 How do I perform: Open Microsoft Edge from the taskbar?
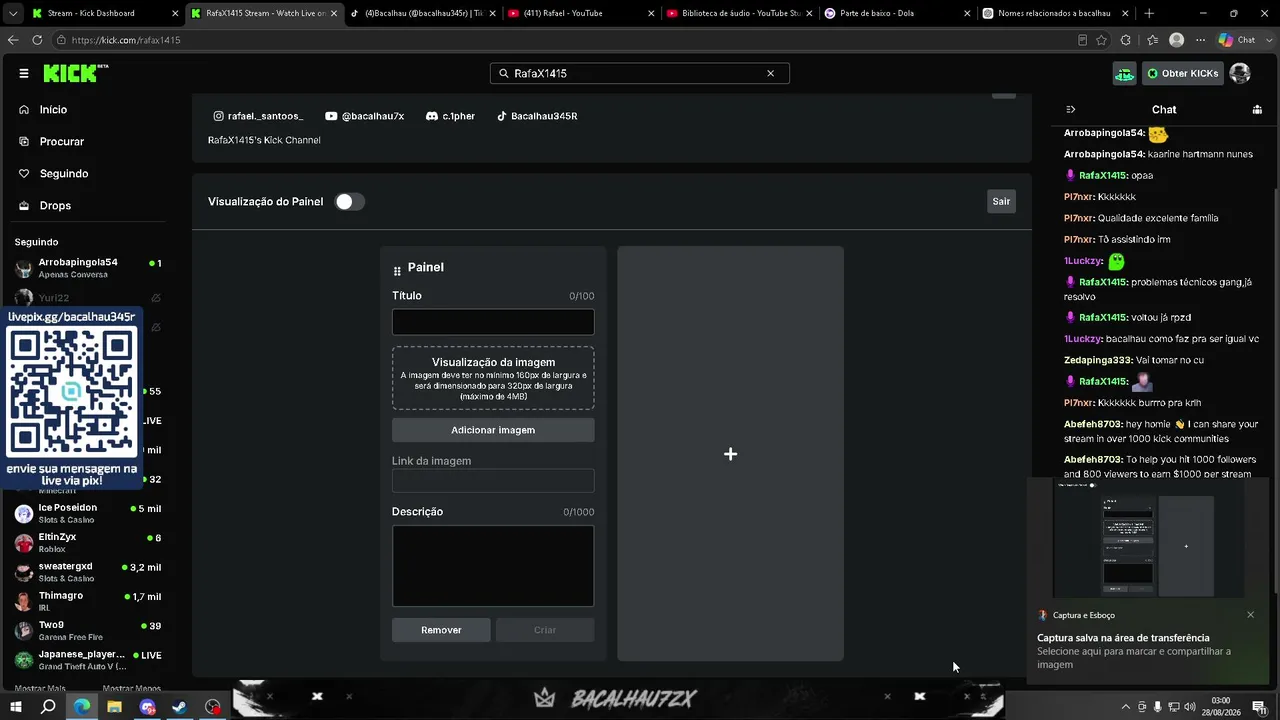[81, 707]
